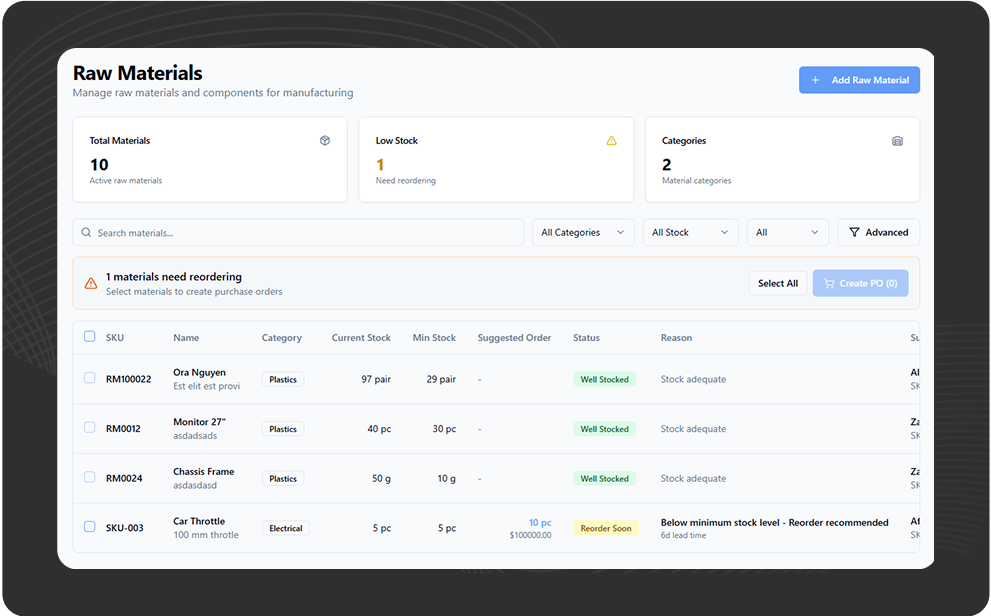991x616 pixels.
Task: Check the select-all checkbox in the table header
Action: coord(89,337)
